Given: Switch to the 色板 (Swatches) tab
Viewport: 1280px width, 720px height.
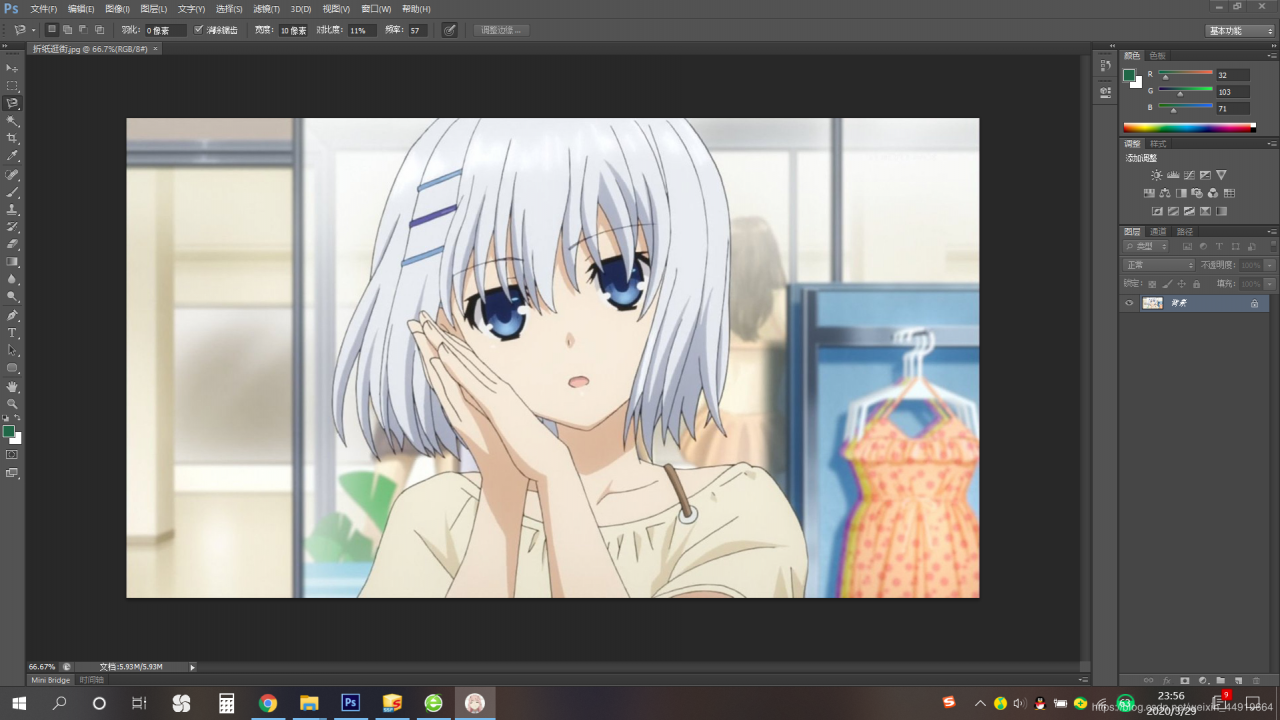Looking at the screenshot, I should point(1157,56).
